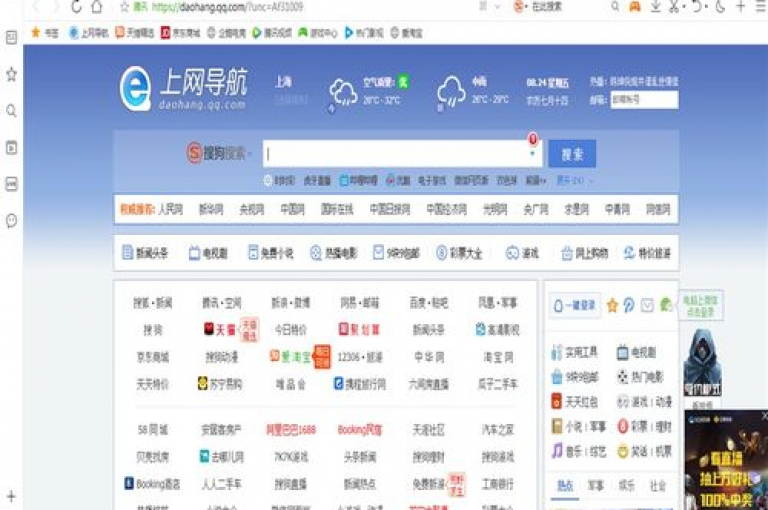The image size is (768, 510).
Task: Click the rain cloud icon for today's weather
Action: coord(343,92)
